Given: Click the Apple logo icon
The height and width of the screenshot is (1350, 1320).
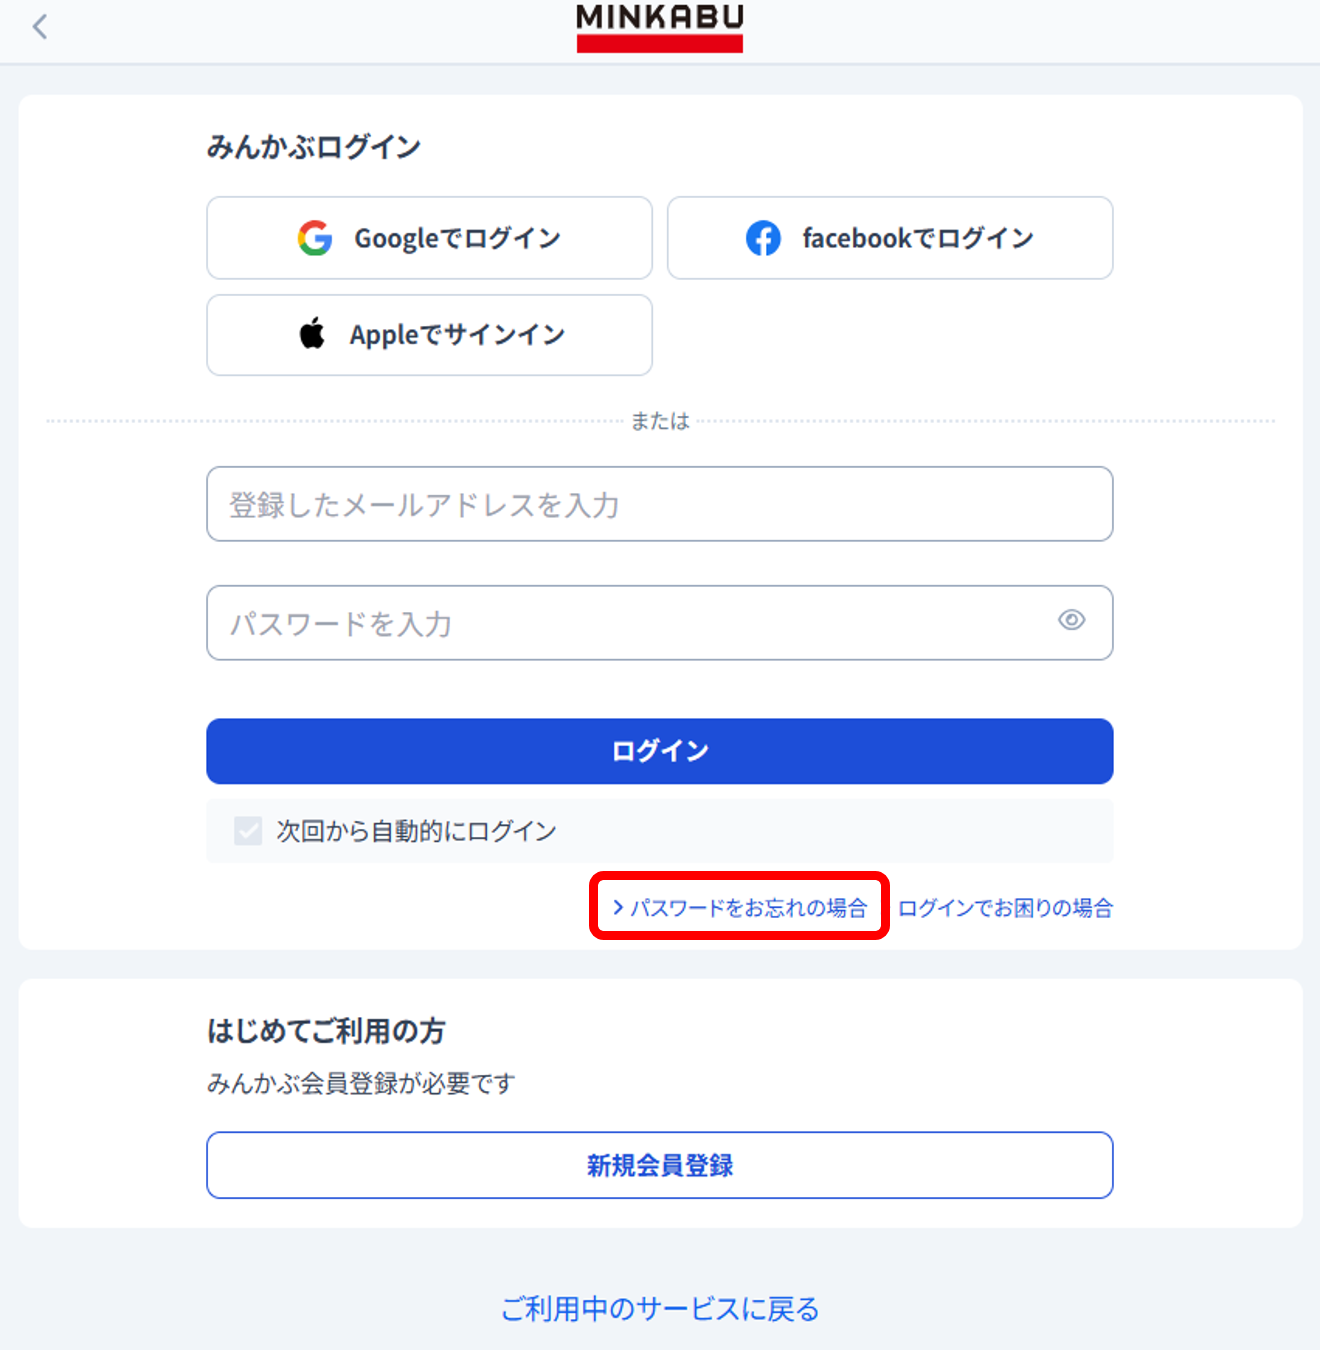Looking at the screenshot, I should click(312, 333).
